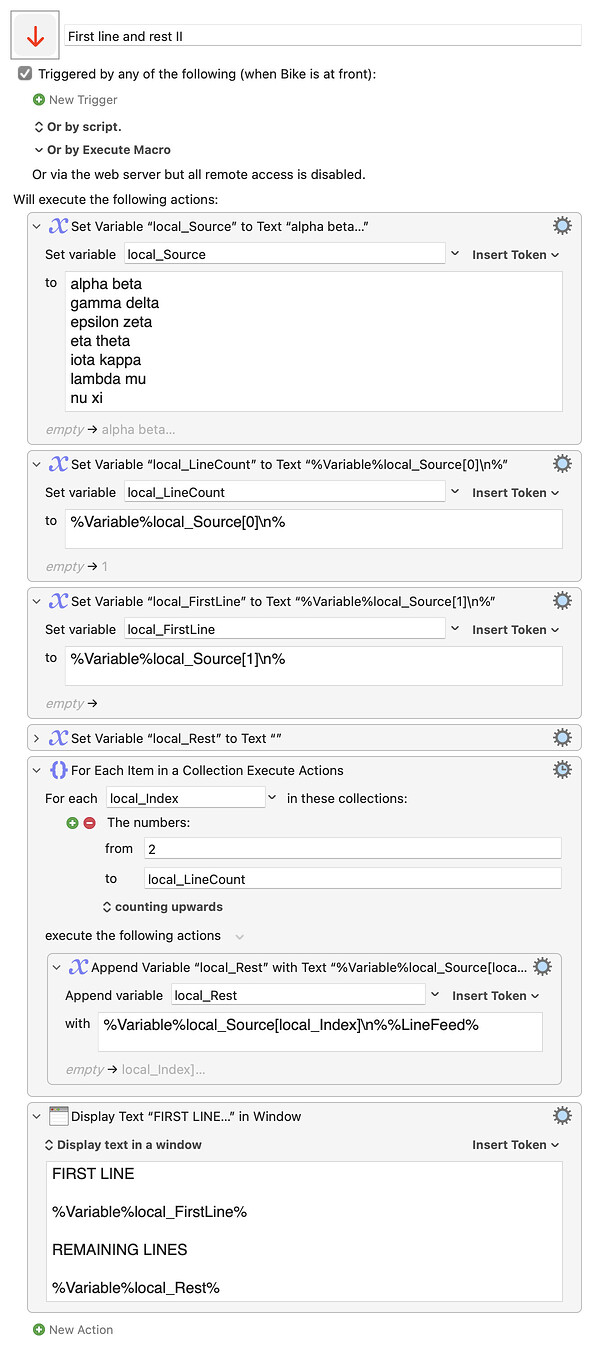Open variable dropdown next to Append local_Rest field
The image size is (592, 1346).
(435, 995)
